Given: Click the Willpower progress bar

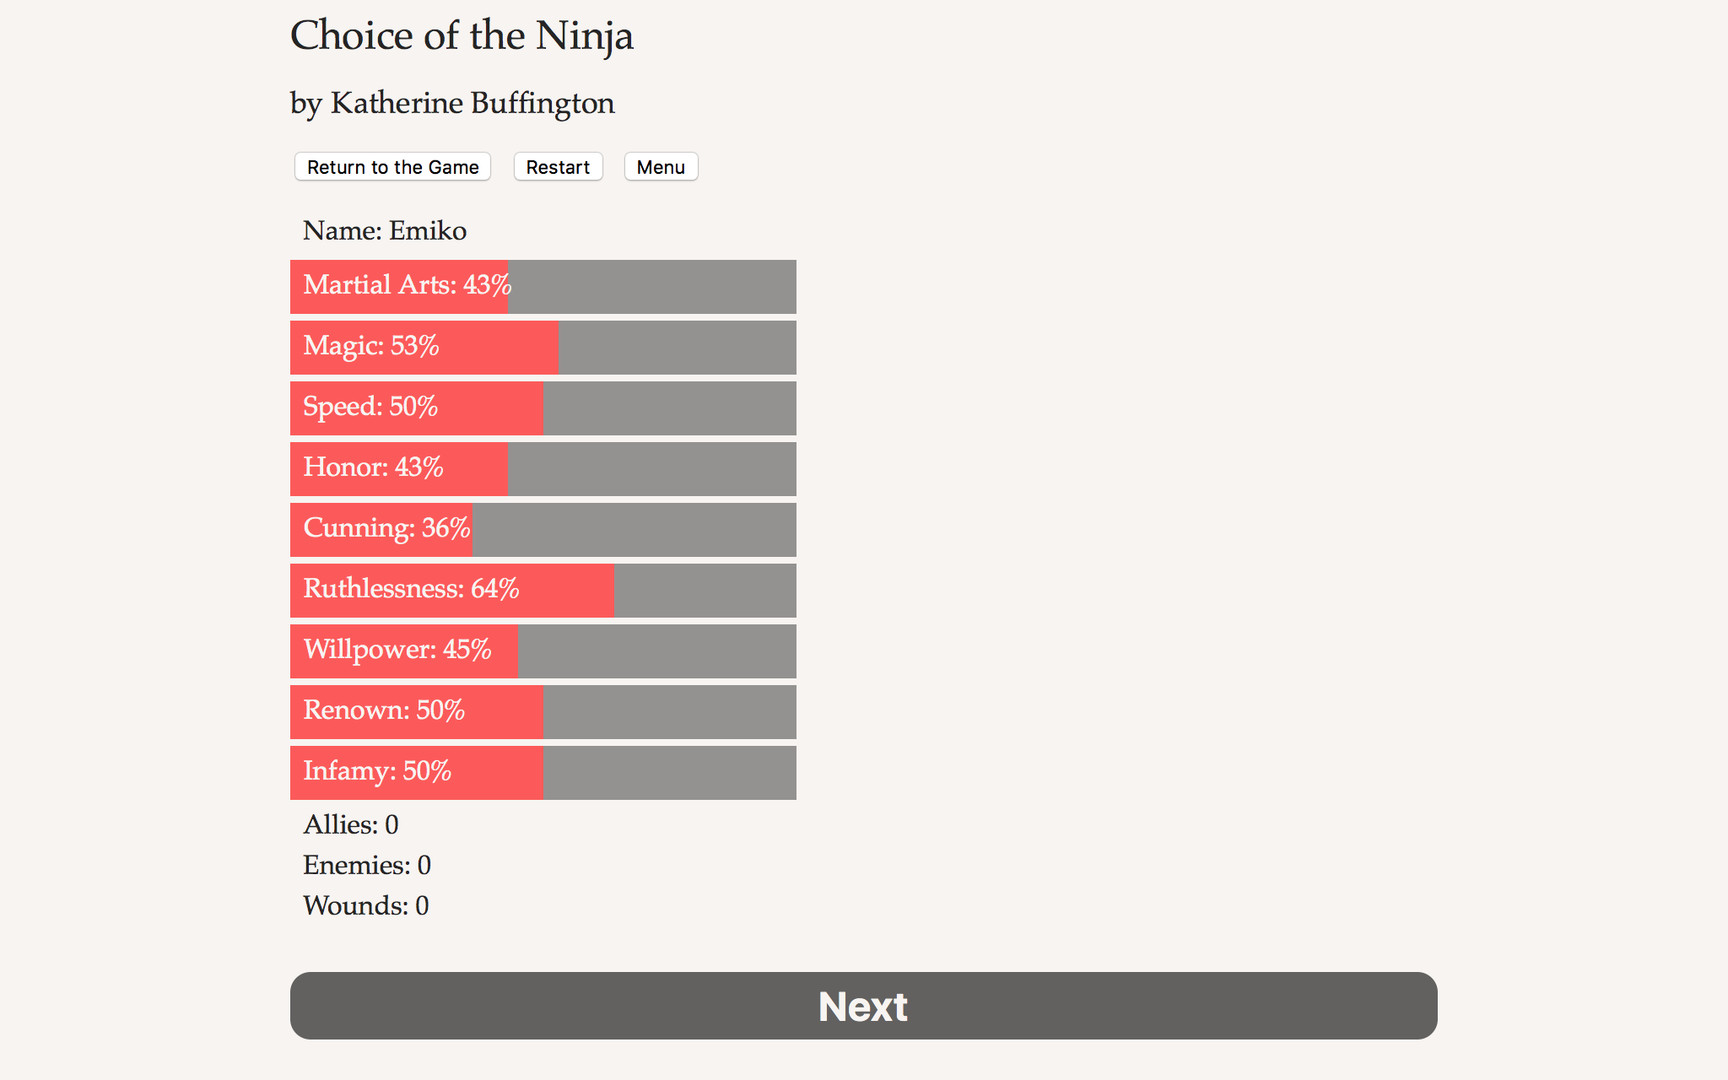Looking at the screenshot, I should click(x=543, y=651).
